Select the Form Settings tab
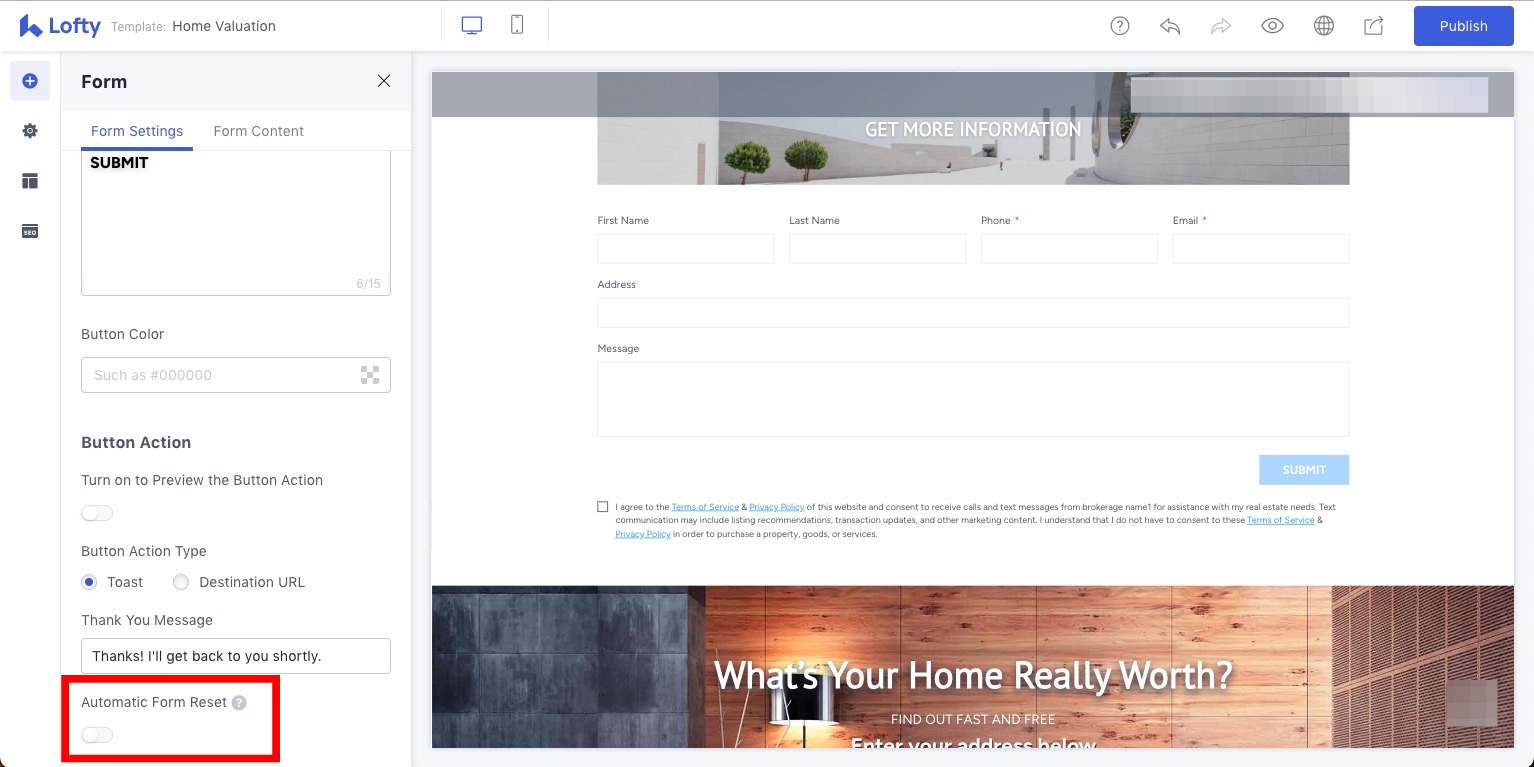Viewport: 1534px width, 767px height. coord(137,131)
